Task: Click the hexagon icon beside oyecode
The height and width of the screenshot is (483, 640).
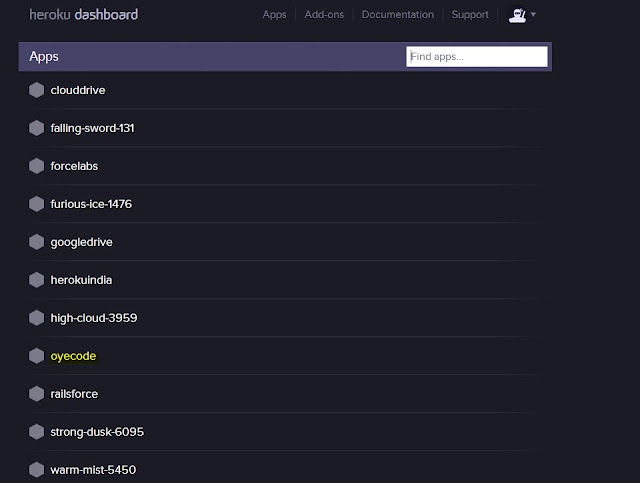Action: coord(36,356)
